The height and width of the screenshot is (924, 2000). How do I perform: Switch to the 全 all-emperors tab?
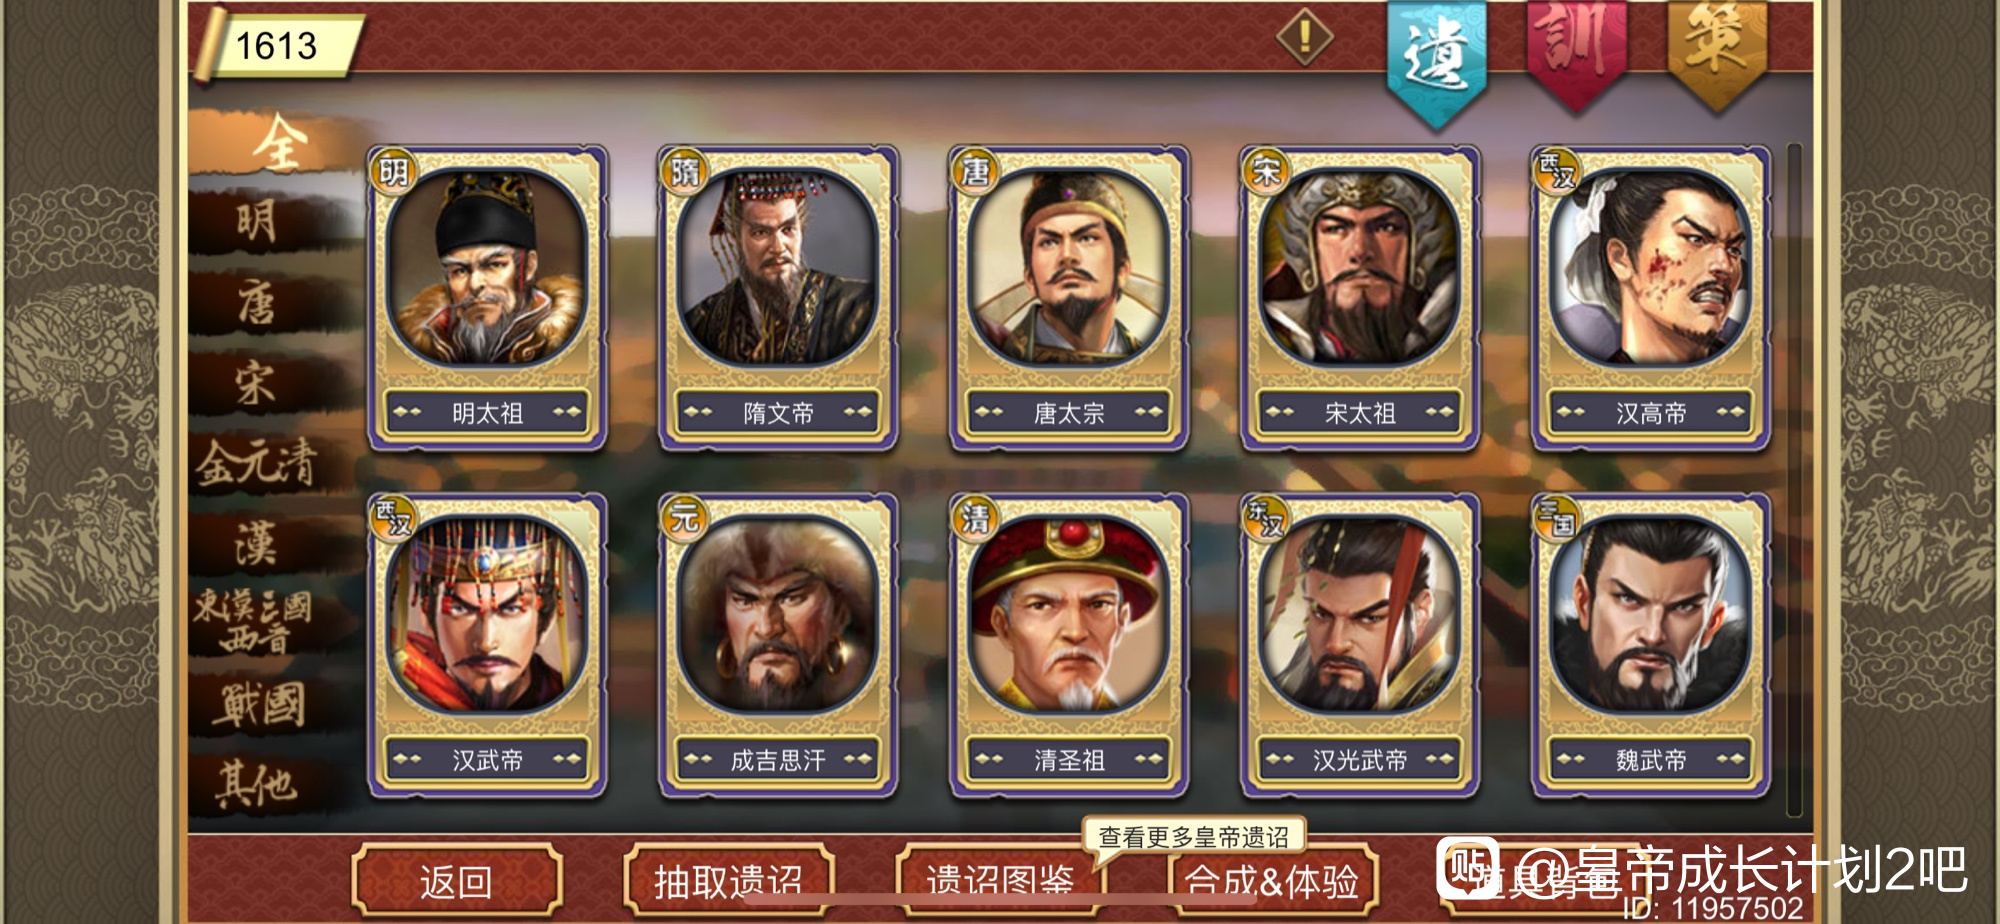click(277, 143)
